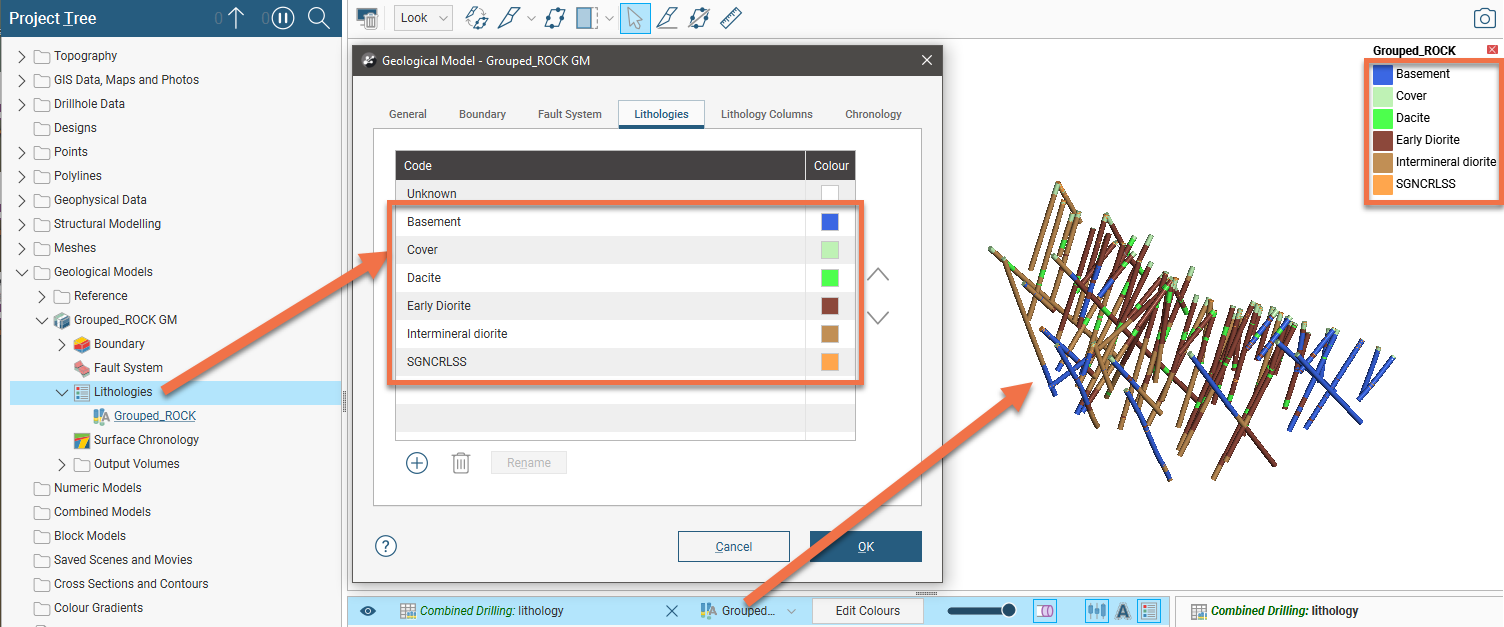1504x627 pixels.
Task: Switch to the General tab
Action: click(x=408, y=114)
